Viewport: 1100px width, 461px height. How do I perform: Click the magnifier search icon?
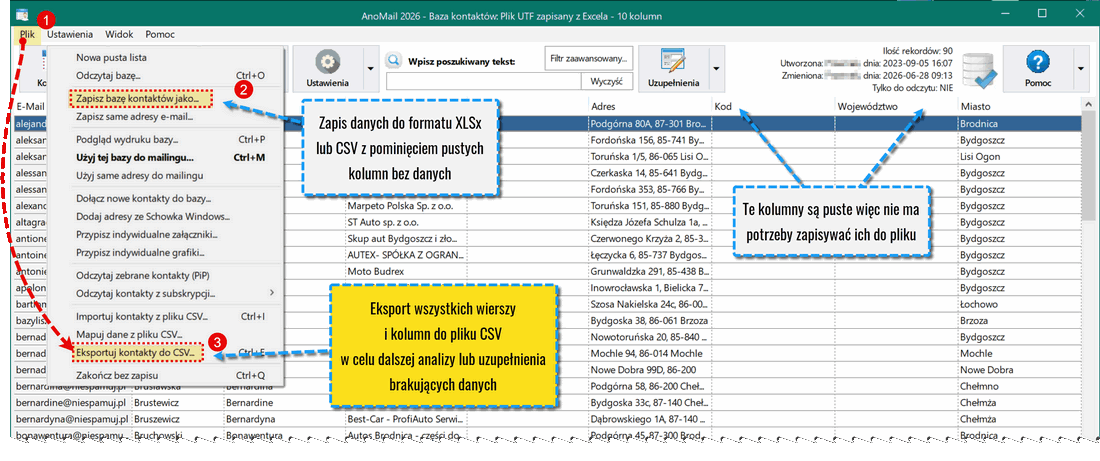click(x=394, y=61)
